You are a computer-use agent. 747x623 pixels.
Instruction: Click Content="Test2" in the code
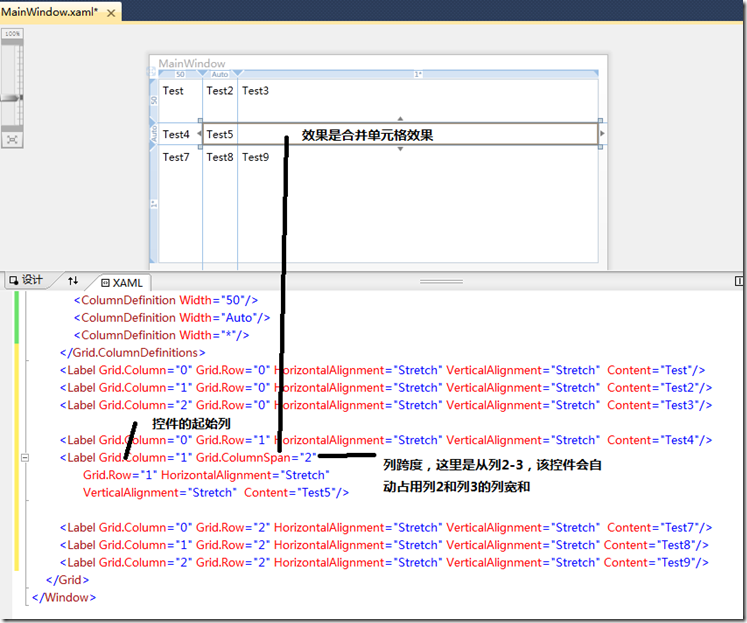[655, 388]
